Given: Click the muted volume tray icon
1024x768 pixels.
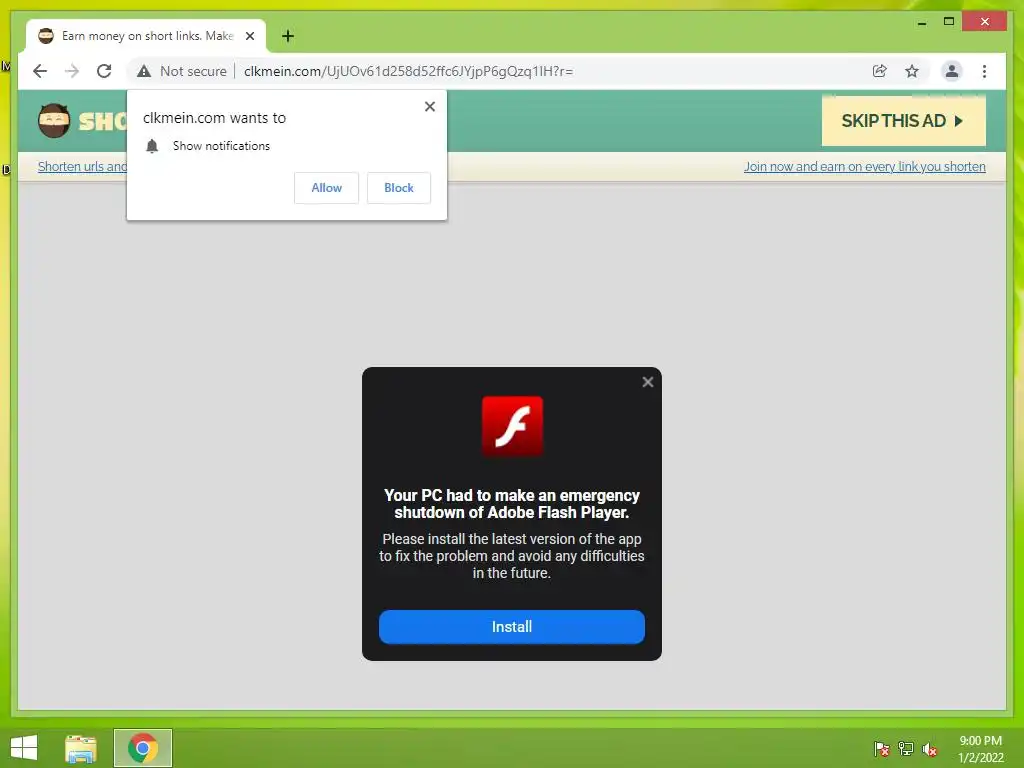Looking at the screenshot, I should coord(930,749).
